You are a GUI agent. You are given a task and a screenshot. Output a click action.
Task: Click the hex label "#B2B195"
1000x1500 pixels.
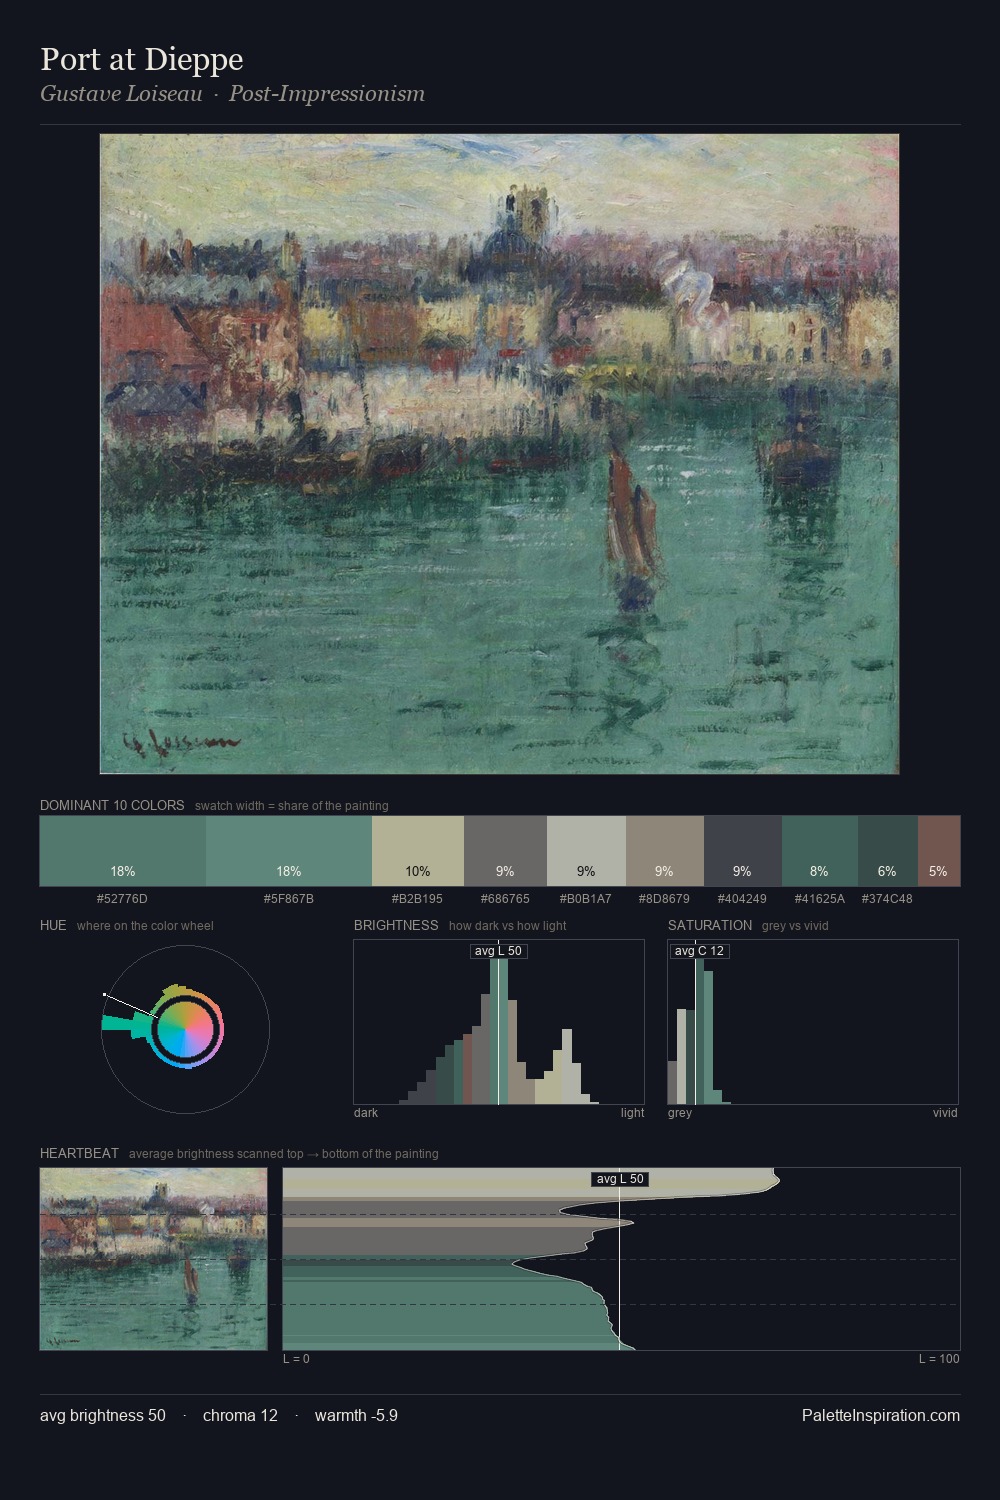point(417,899)
